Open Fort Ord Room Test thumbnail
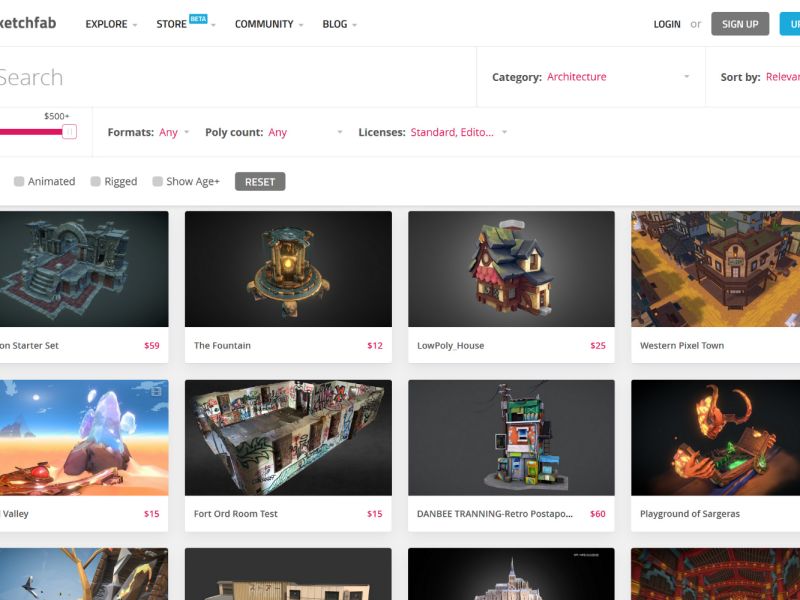The height and width of the screenshot is (600, 800). click(x=288, y=437)
